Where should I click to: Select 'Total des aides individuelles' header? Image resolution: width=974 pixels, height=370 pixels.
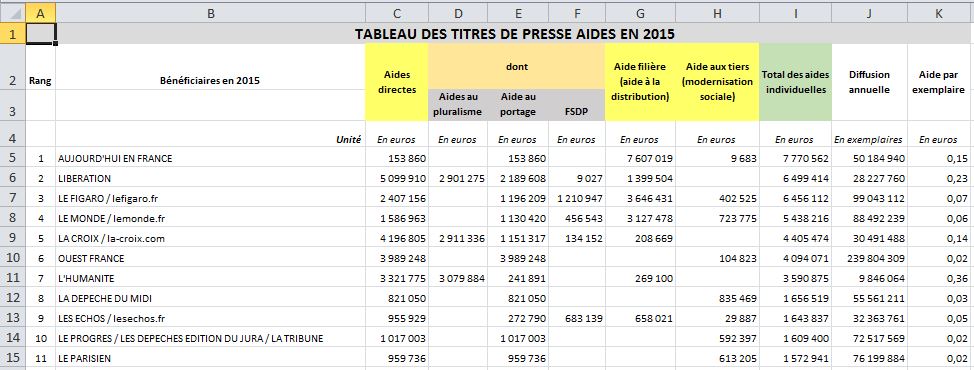coord(795,82)
